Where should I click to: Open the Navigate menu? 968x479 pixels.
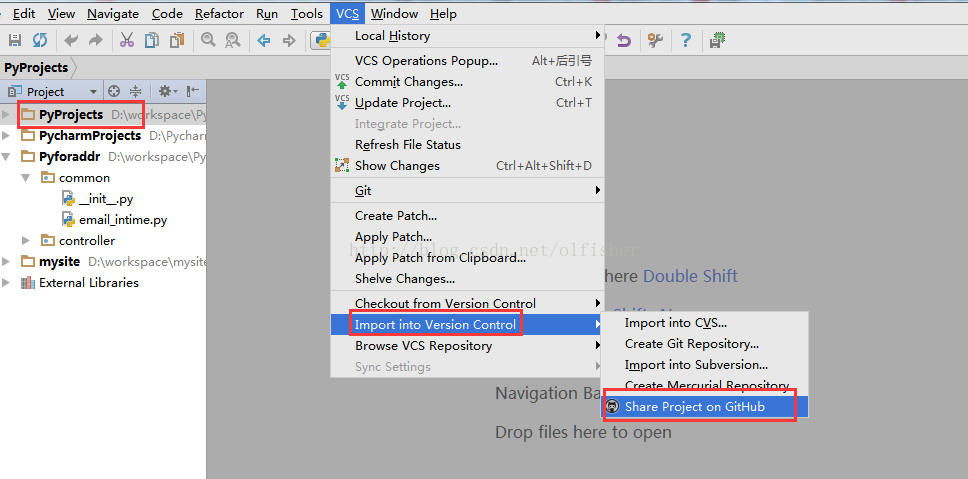(113, 14)
